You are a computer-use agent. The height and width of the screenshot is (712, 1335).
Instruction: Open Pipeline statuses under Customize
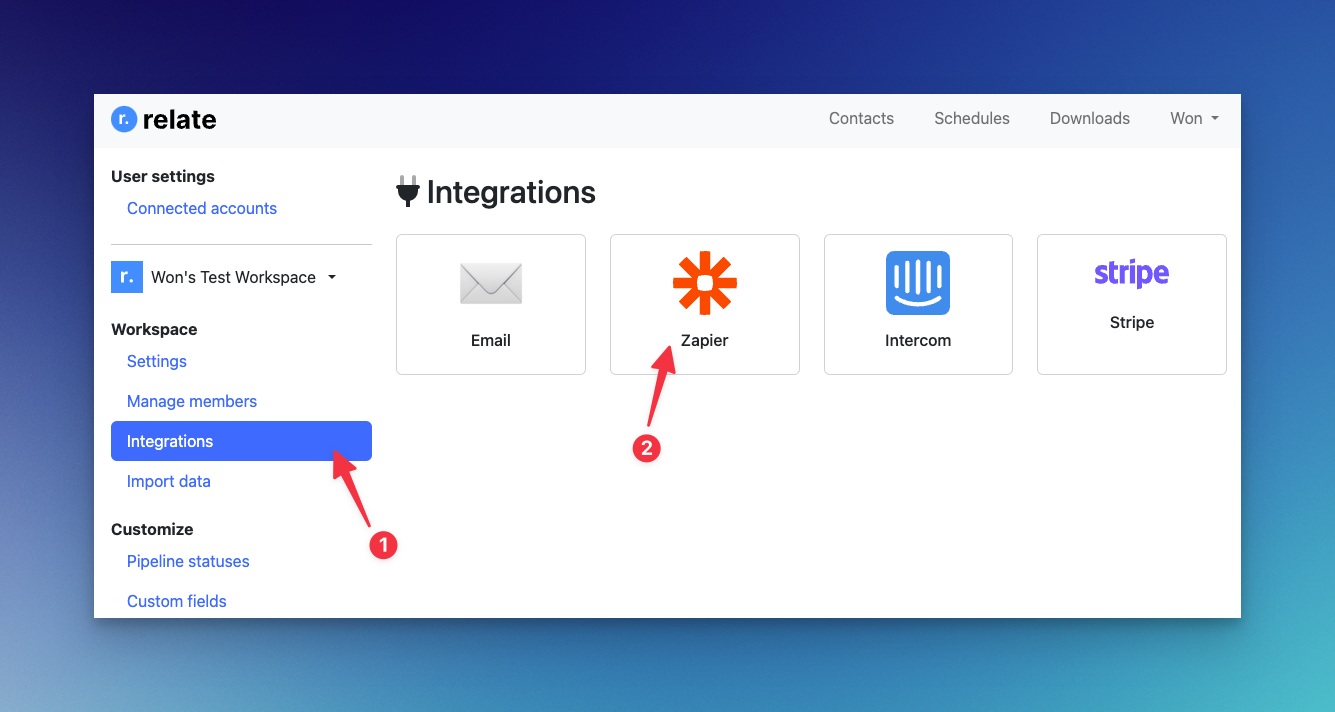click(x=188, y=561)
